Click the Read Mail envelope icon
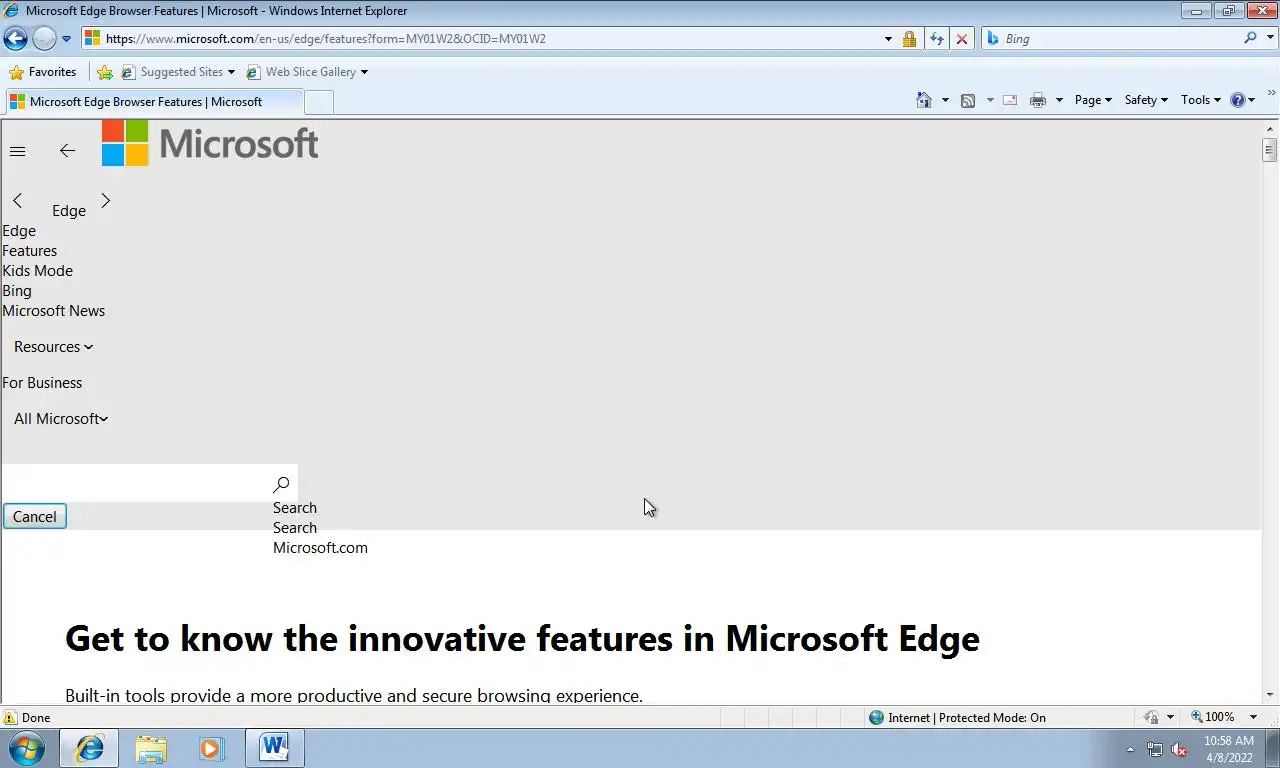Viewport: 1280px width, 768px height. [1010, 100]
